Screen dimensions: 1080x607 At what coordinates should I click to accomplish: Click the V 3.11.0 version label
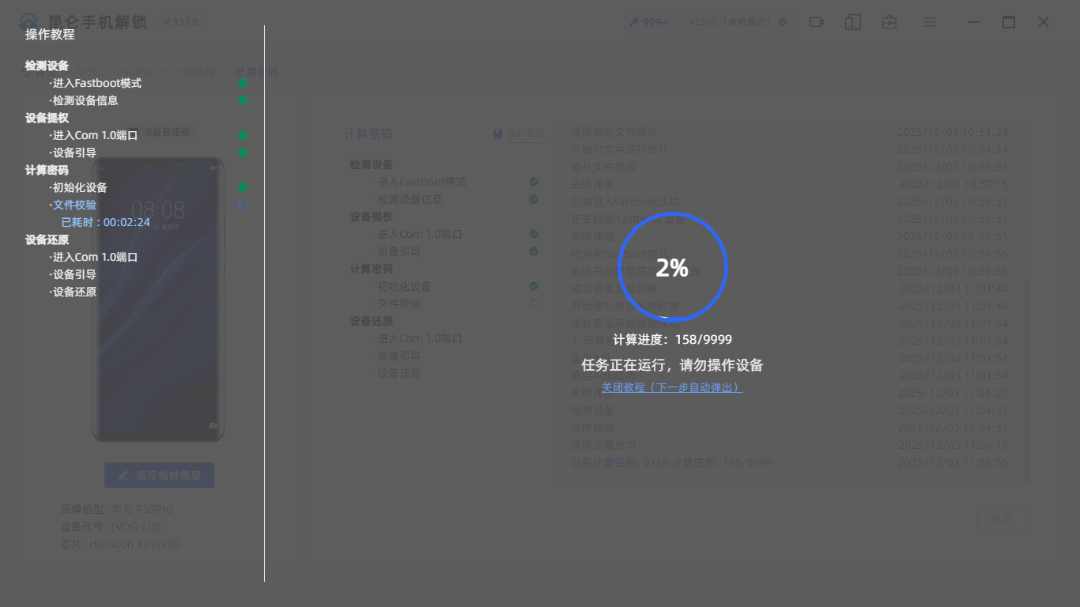[x=181, y=22]
